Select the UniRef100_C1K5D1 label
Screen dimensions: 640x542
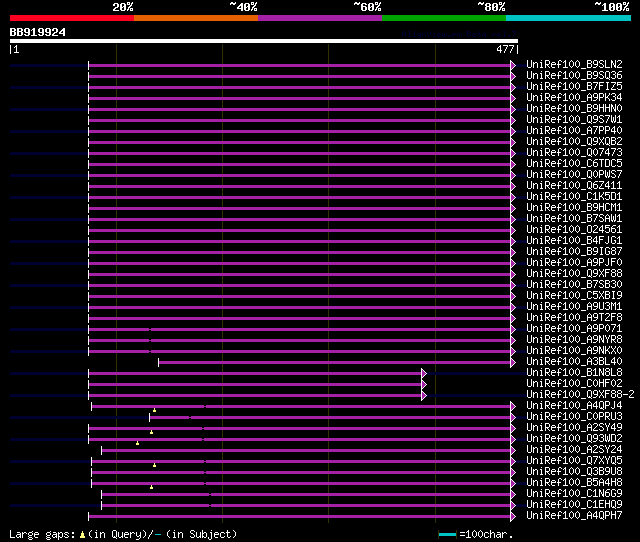pos(574,197)
